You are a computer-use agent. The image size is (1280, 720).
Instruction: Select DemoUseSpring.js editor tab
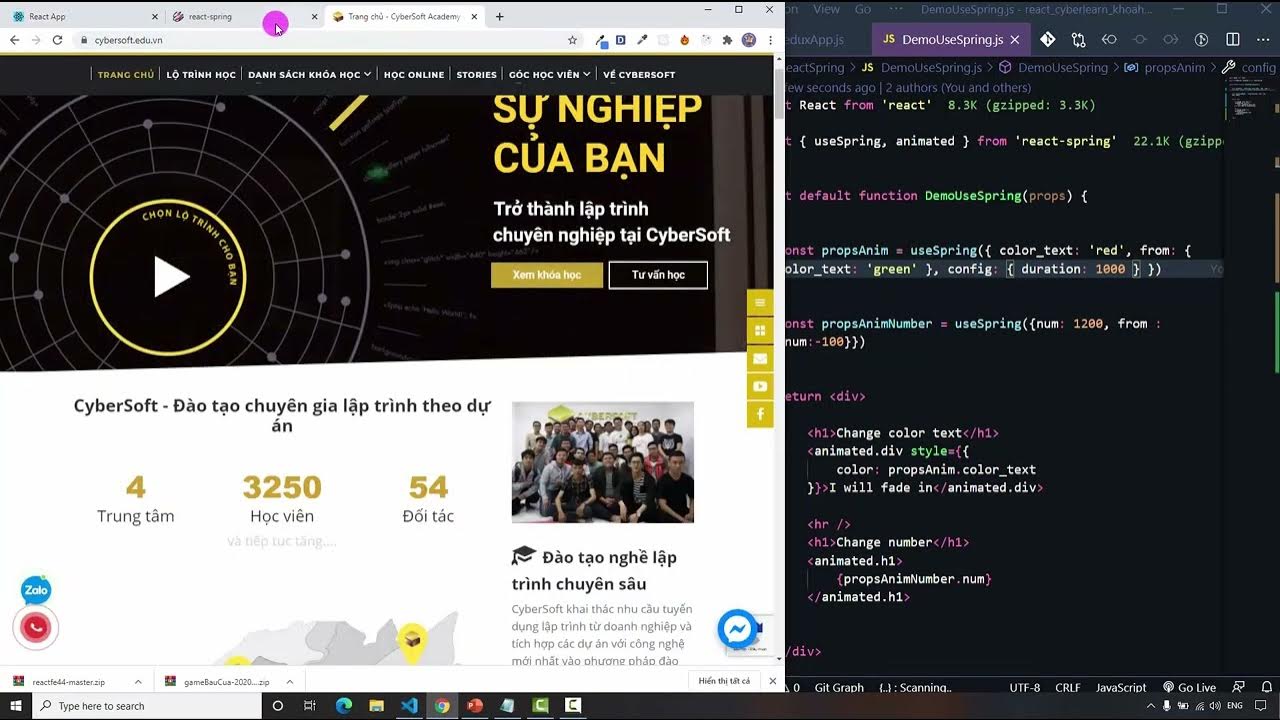[952, 40]
